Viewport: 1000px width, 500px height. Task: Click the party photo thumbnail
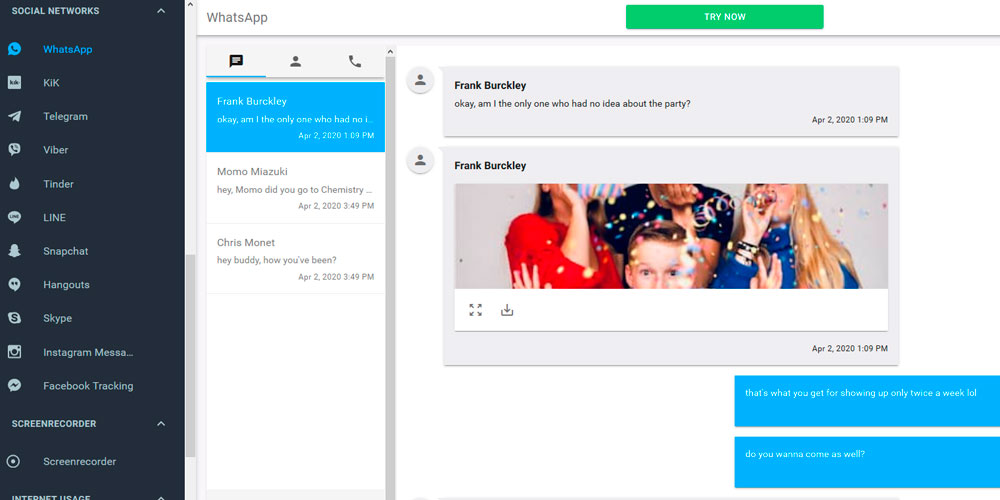[671, 237]
